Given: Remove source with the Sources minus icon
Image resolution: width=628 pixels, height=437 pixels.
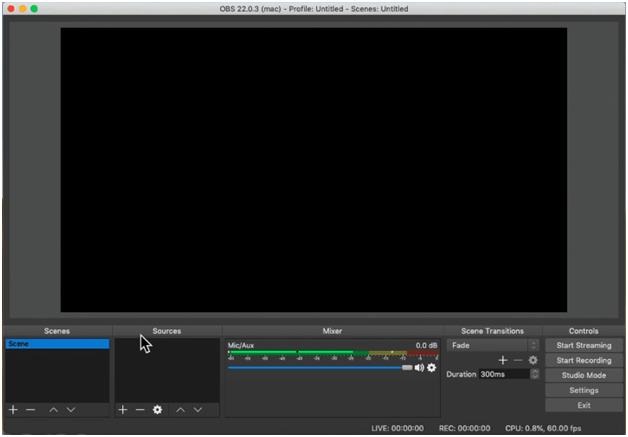Looking at the screenshot, I should pyautogui.click(x=140, y=410).
